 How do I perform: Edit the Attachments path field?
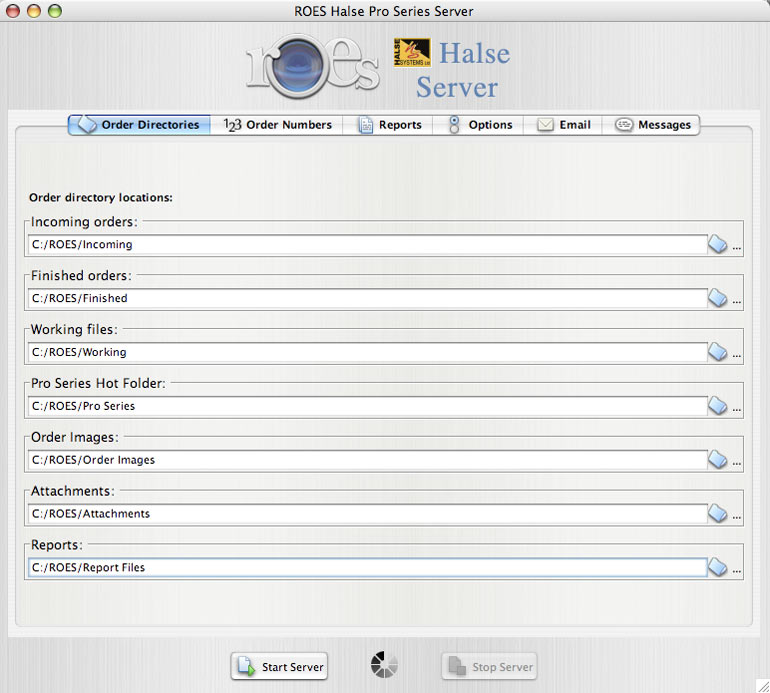click(x=367, y=514)
